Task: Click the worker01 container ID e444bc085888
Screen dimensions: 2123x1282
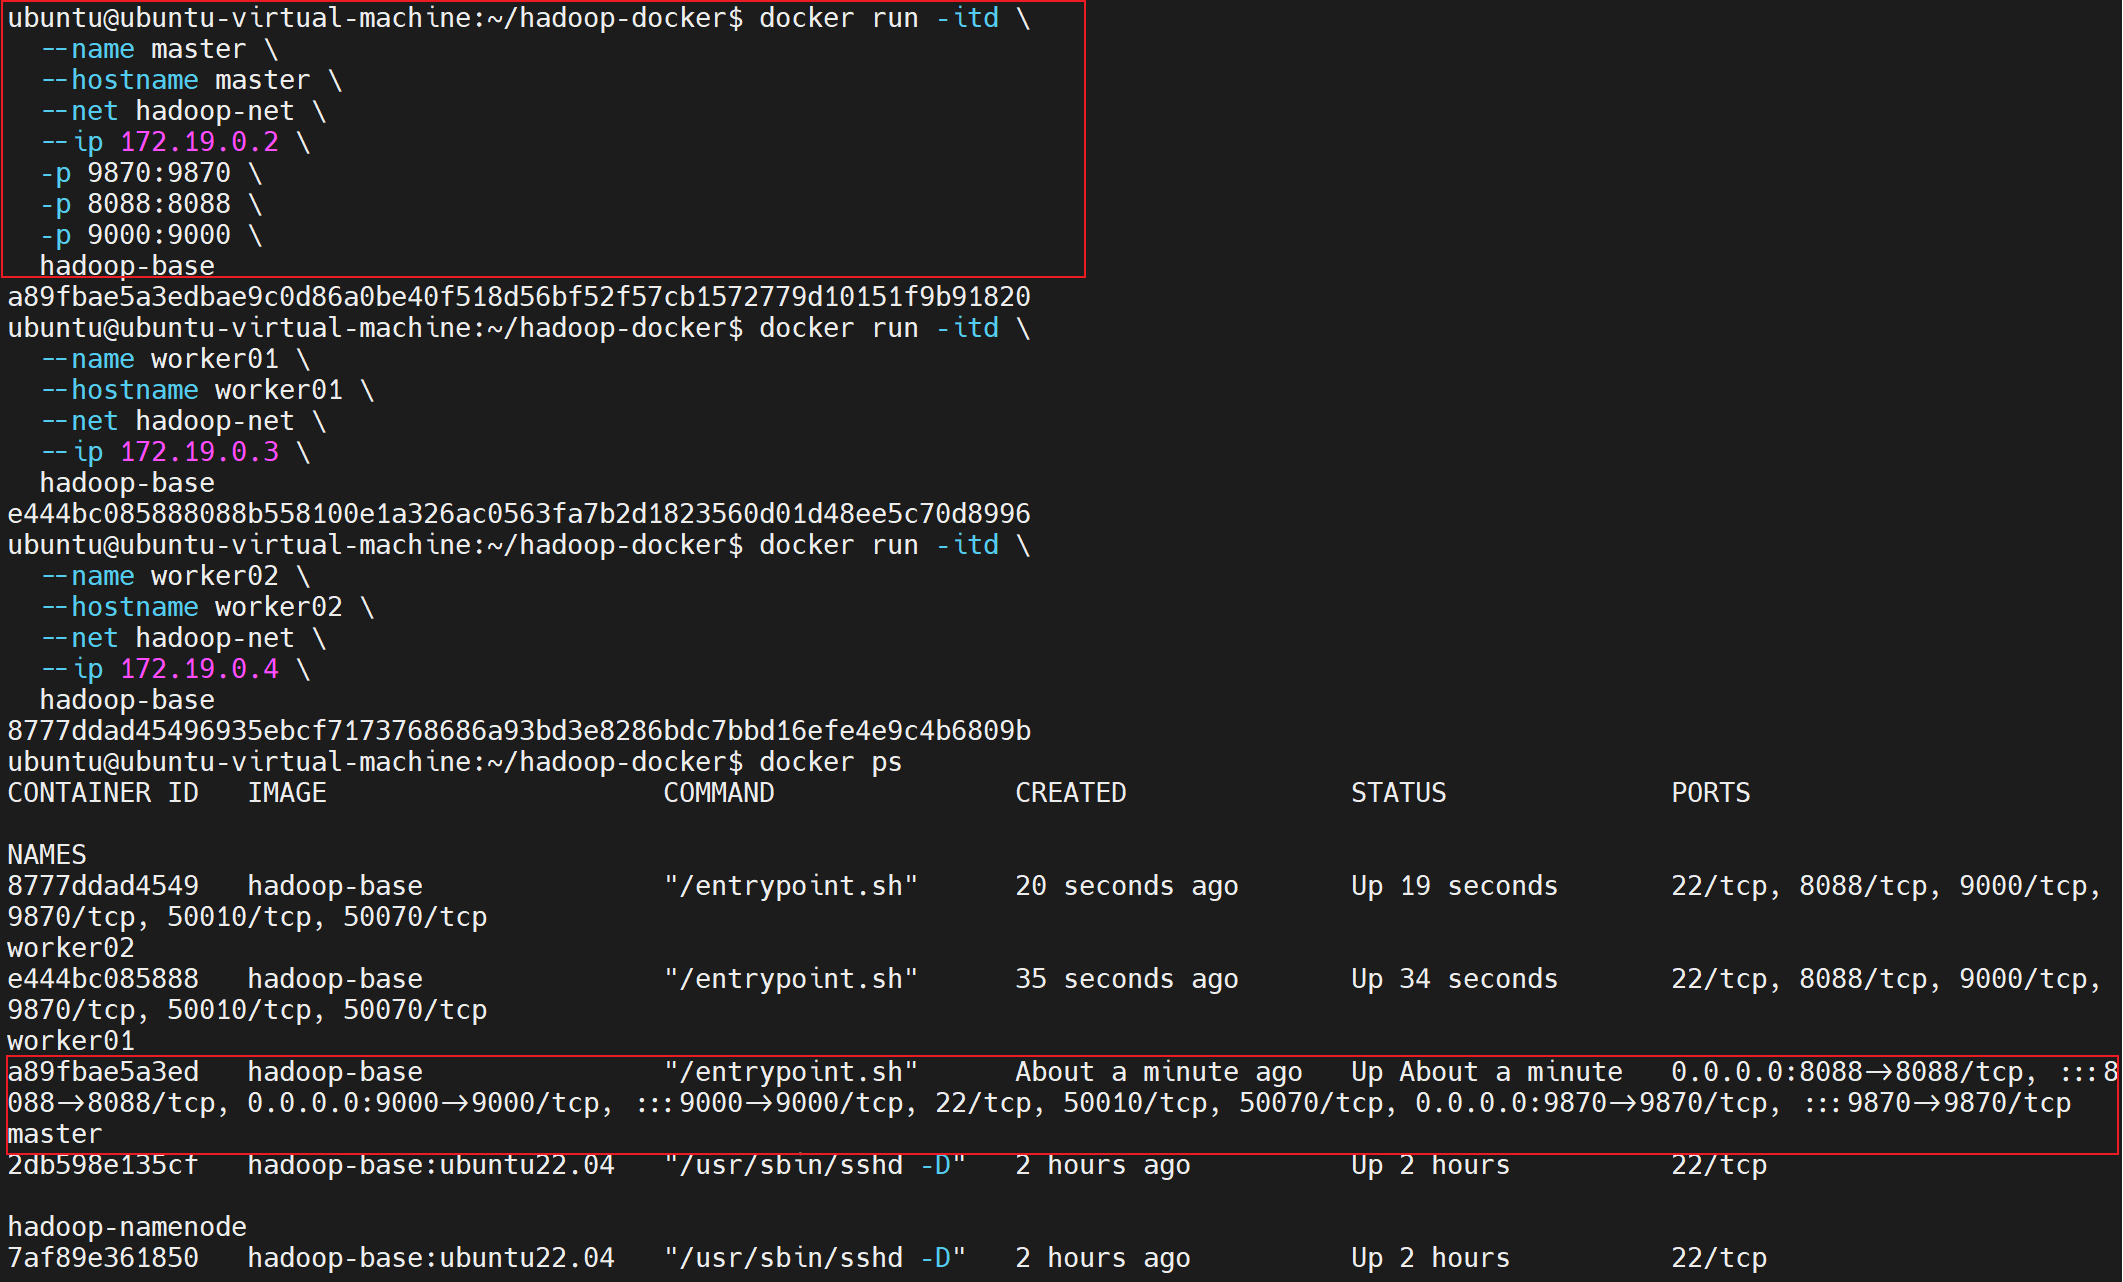Action: (103, 979)
